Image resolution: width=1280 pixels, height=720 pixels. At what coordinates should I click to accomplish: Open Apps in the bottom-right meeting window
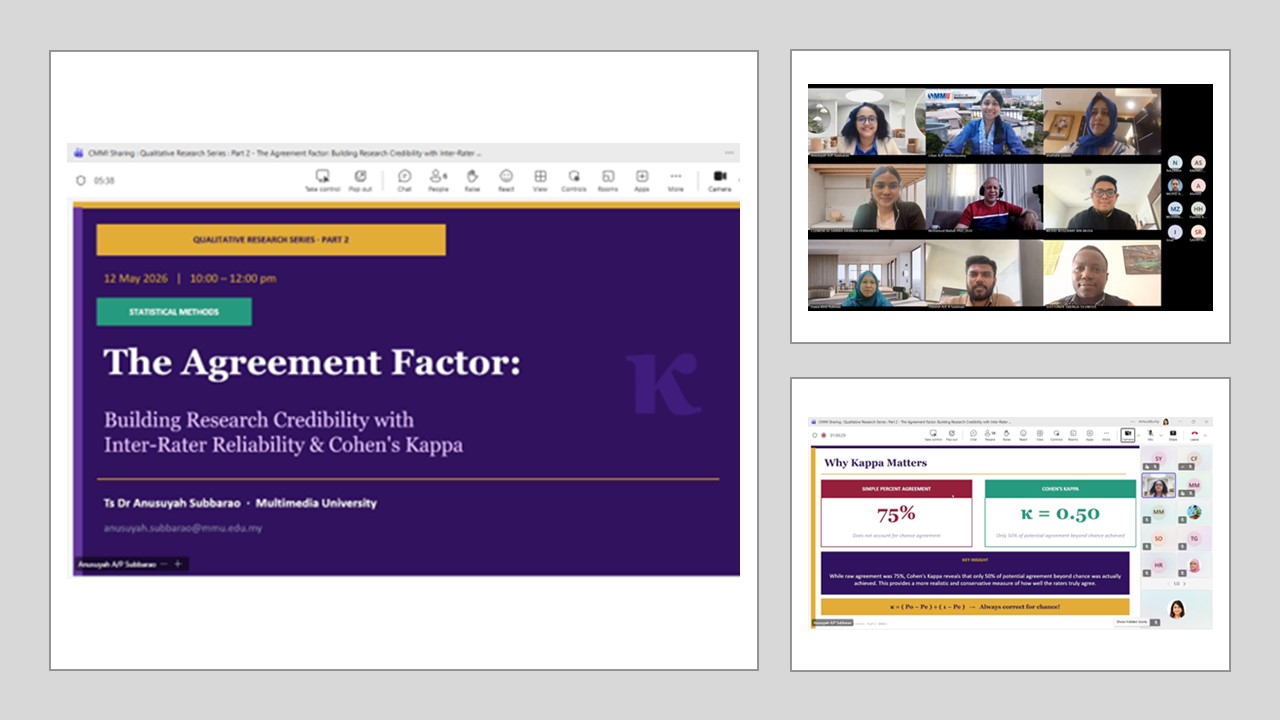[x=1090, y=435]
